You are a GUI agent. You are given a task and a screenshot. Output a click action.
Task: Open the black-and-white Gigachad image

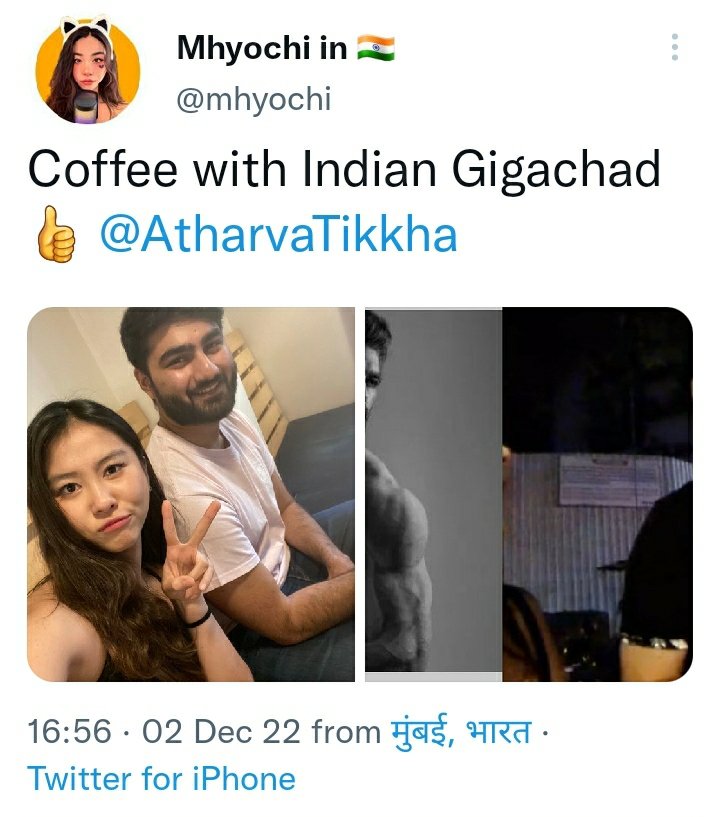click(x=433, y=494)
